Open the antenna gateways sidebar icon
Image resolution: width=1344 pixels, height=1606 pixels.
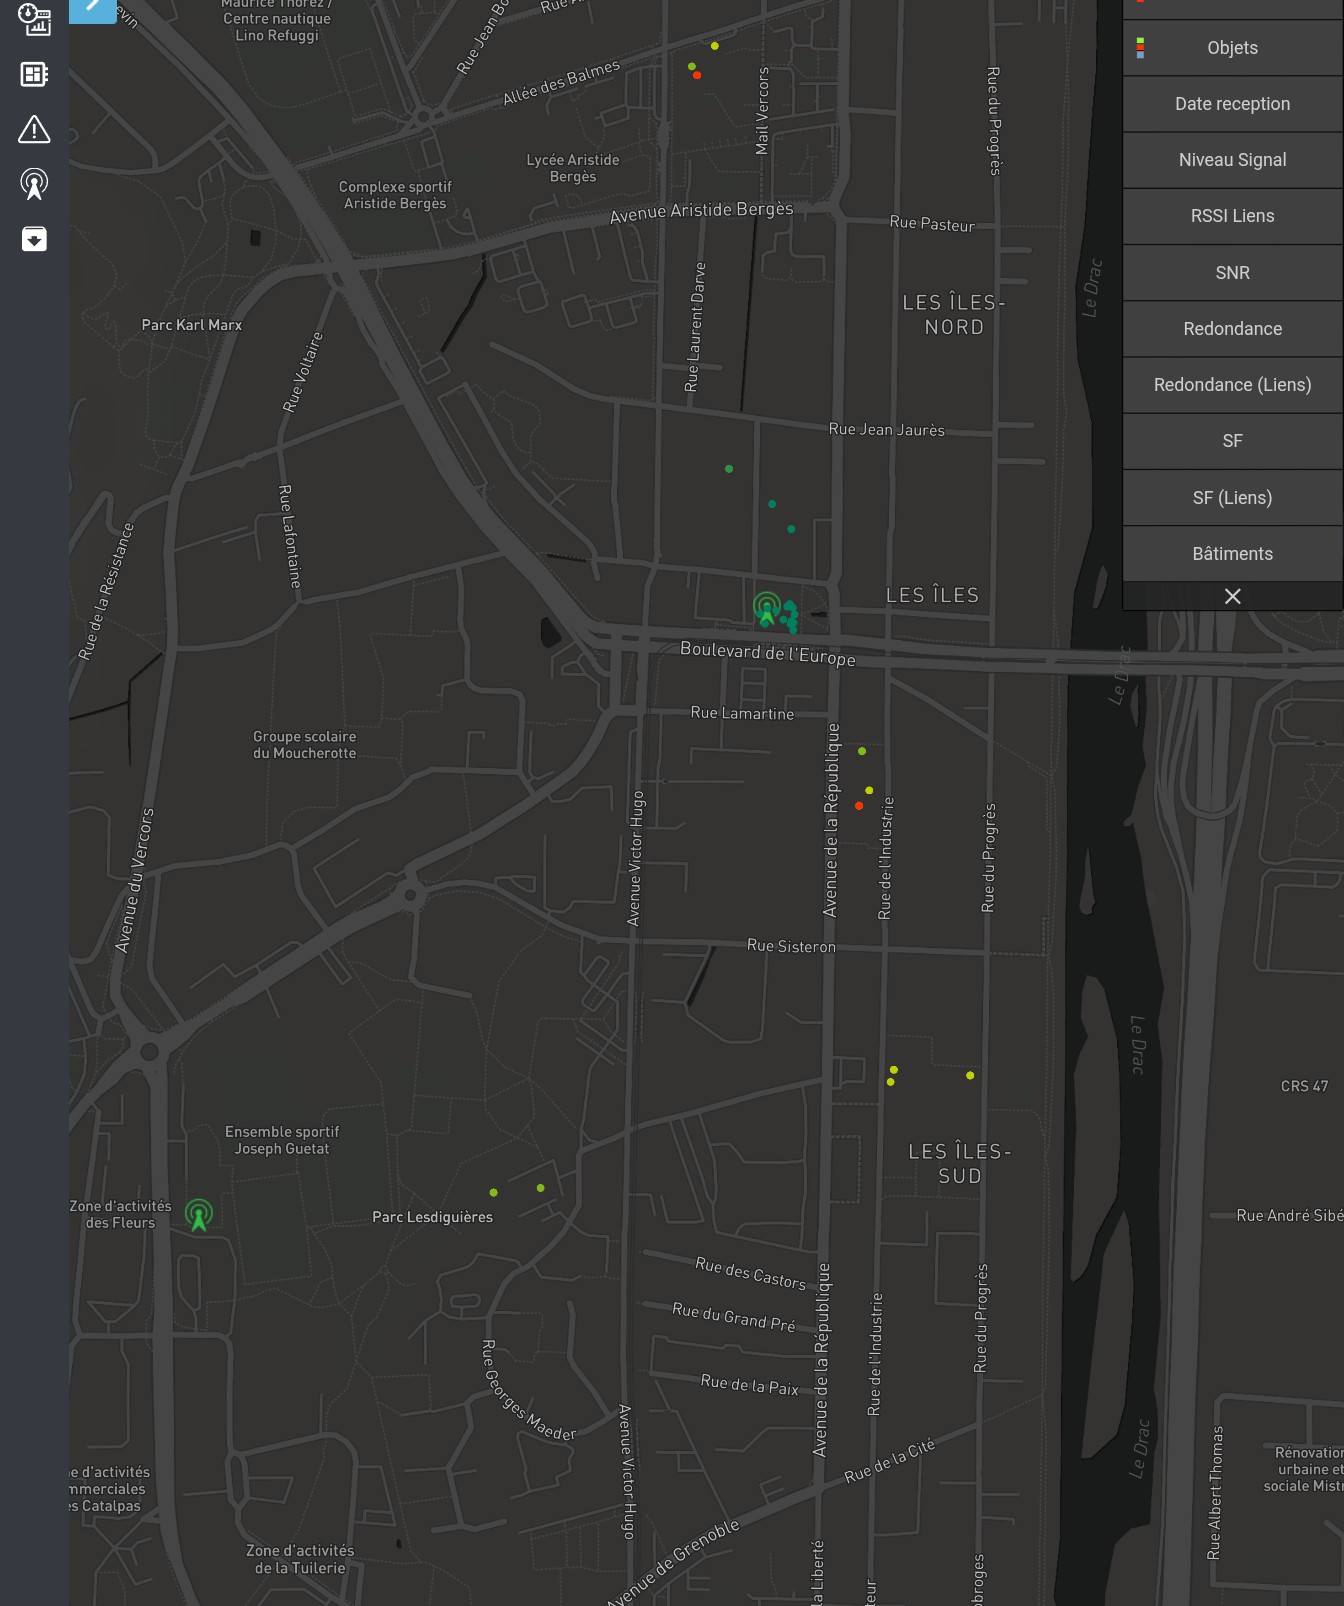[34, 184]
